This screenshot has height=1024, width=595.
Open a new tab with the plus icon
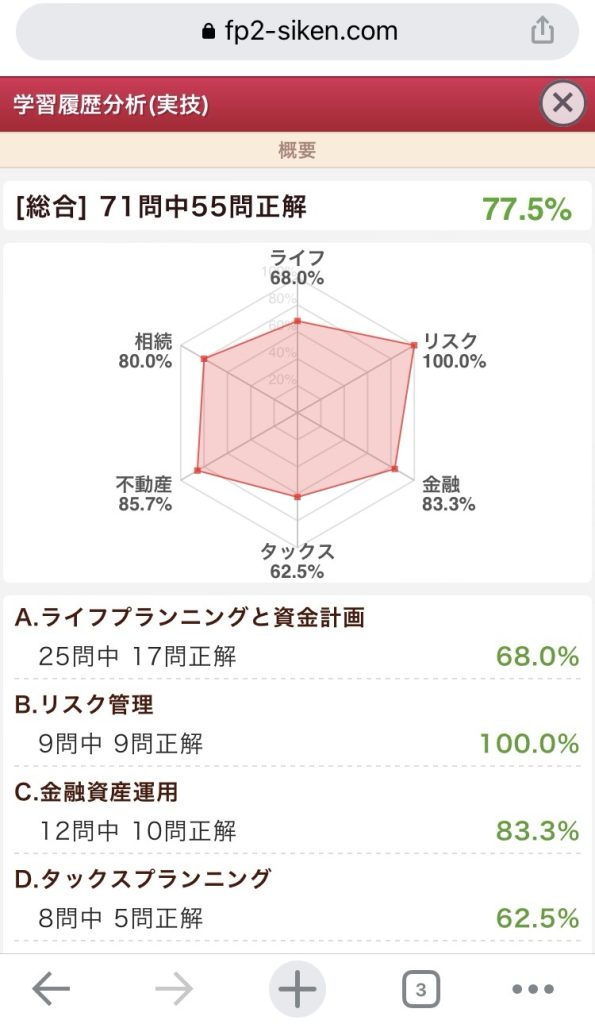297,988
